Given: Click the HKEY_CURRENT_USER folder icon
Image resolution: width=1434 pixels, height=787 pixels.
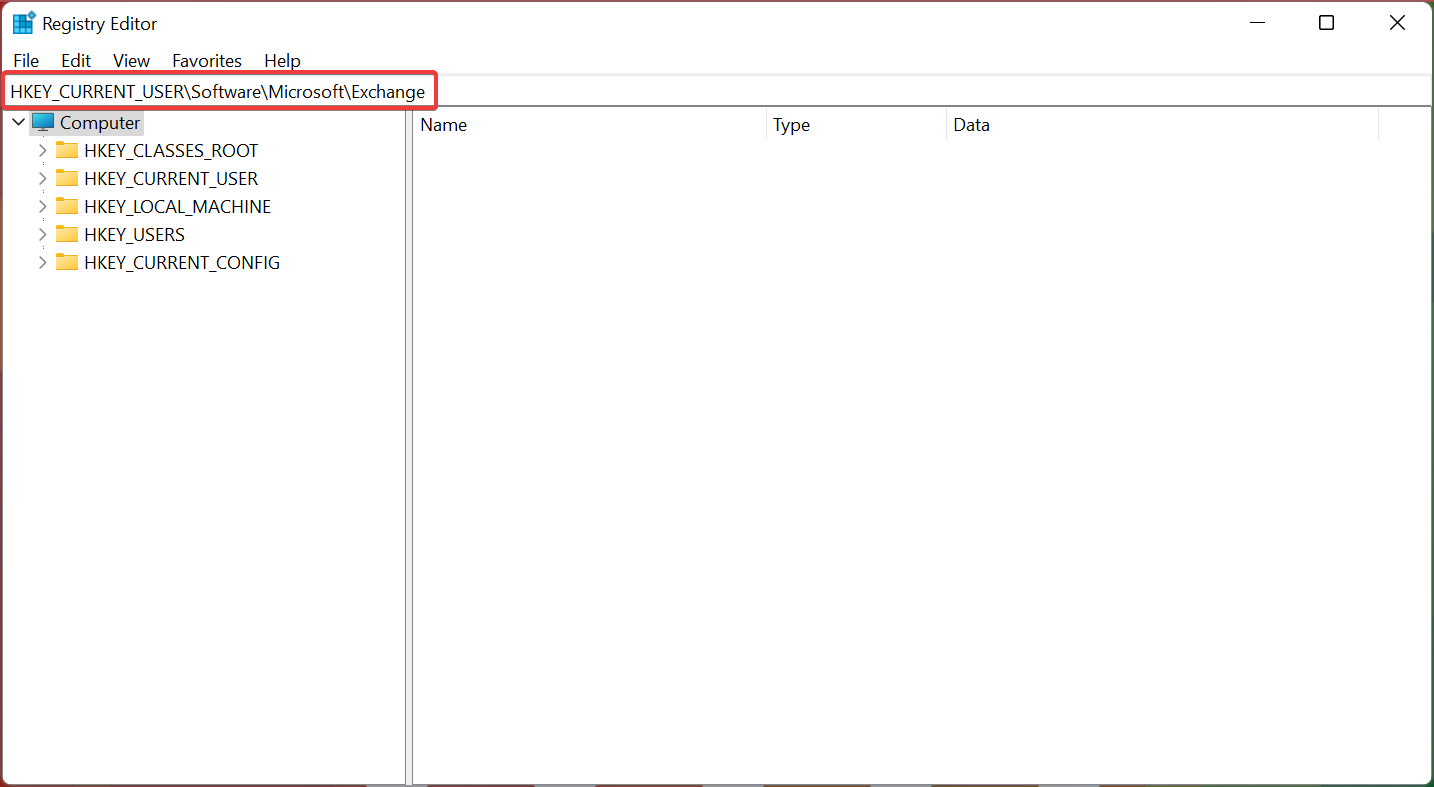Looking at the screenshot, I should 67,179.
